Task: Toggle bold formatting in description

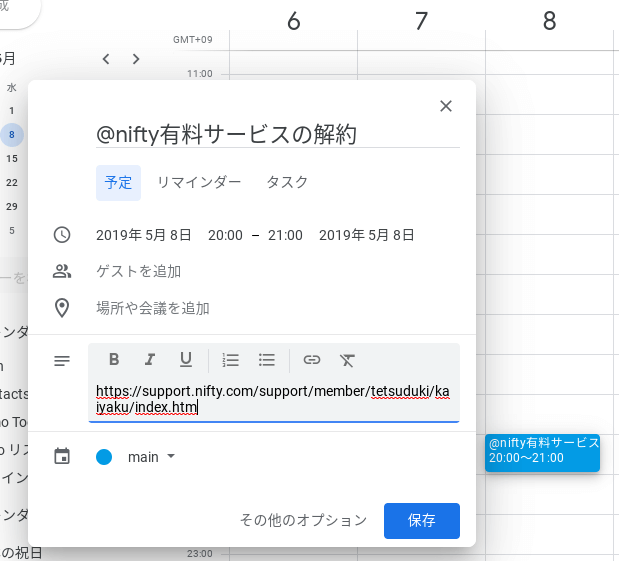Action: click(114, 360)
